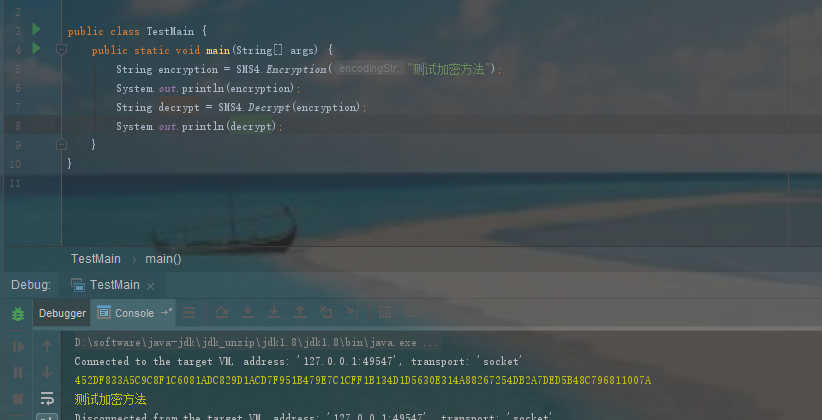Show execution point lines icon
The width and height of the screenshot is (822, 420).
pos(189,313)
